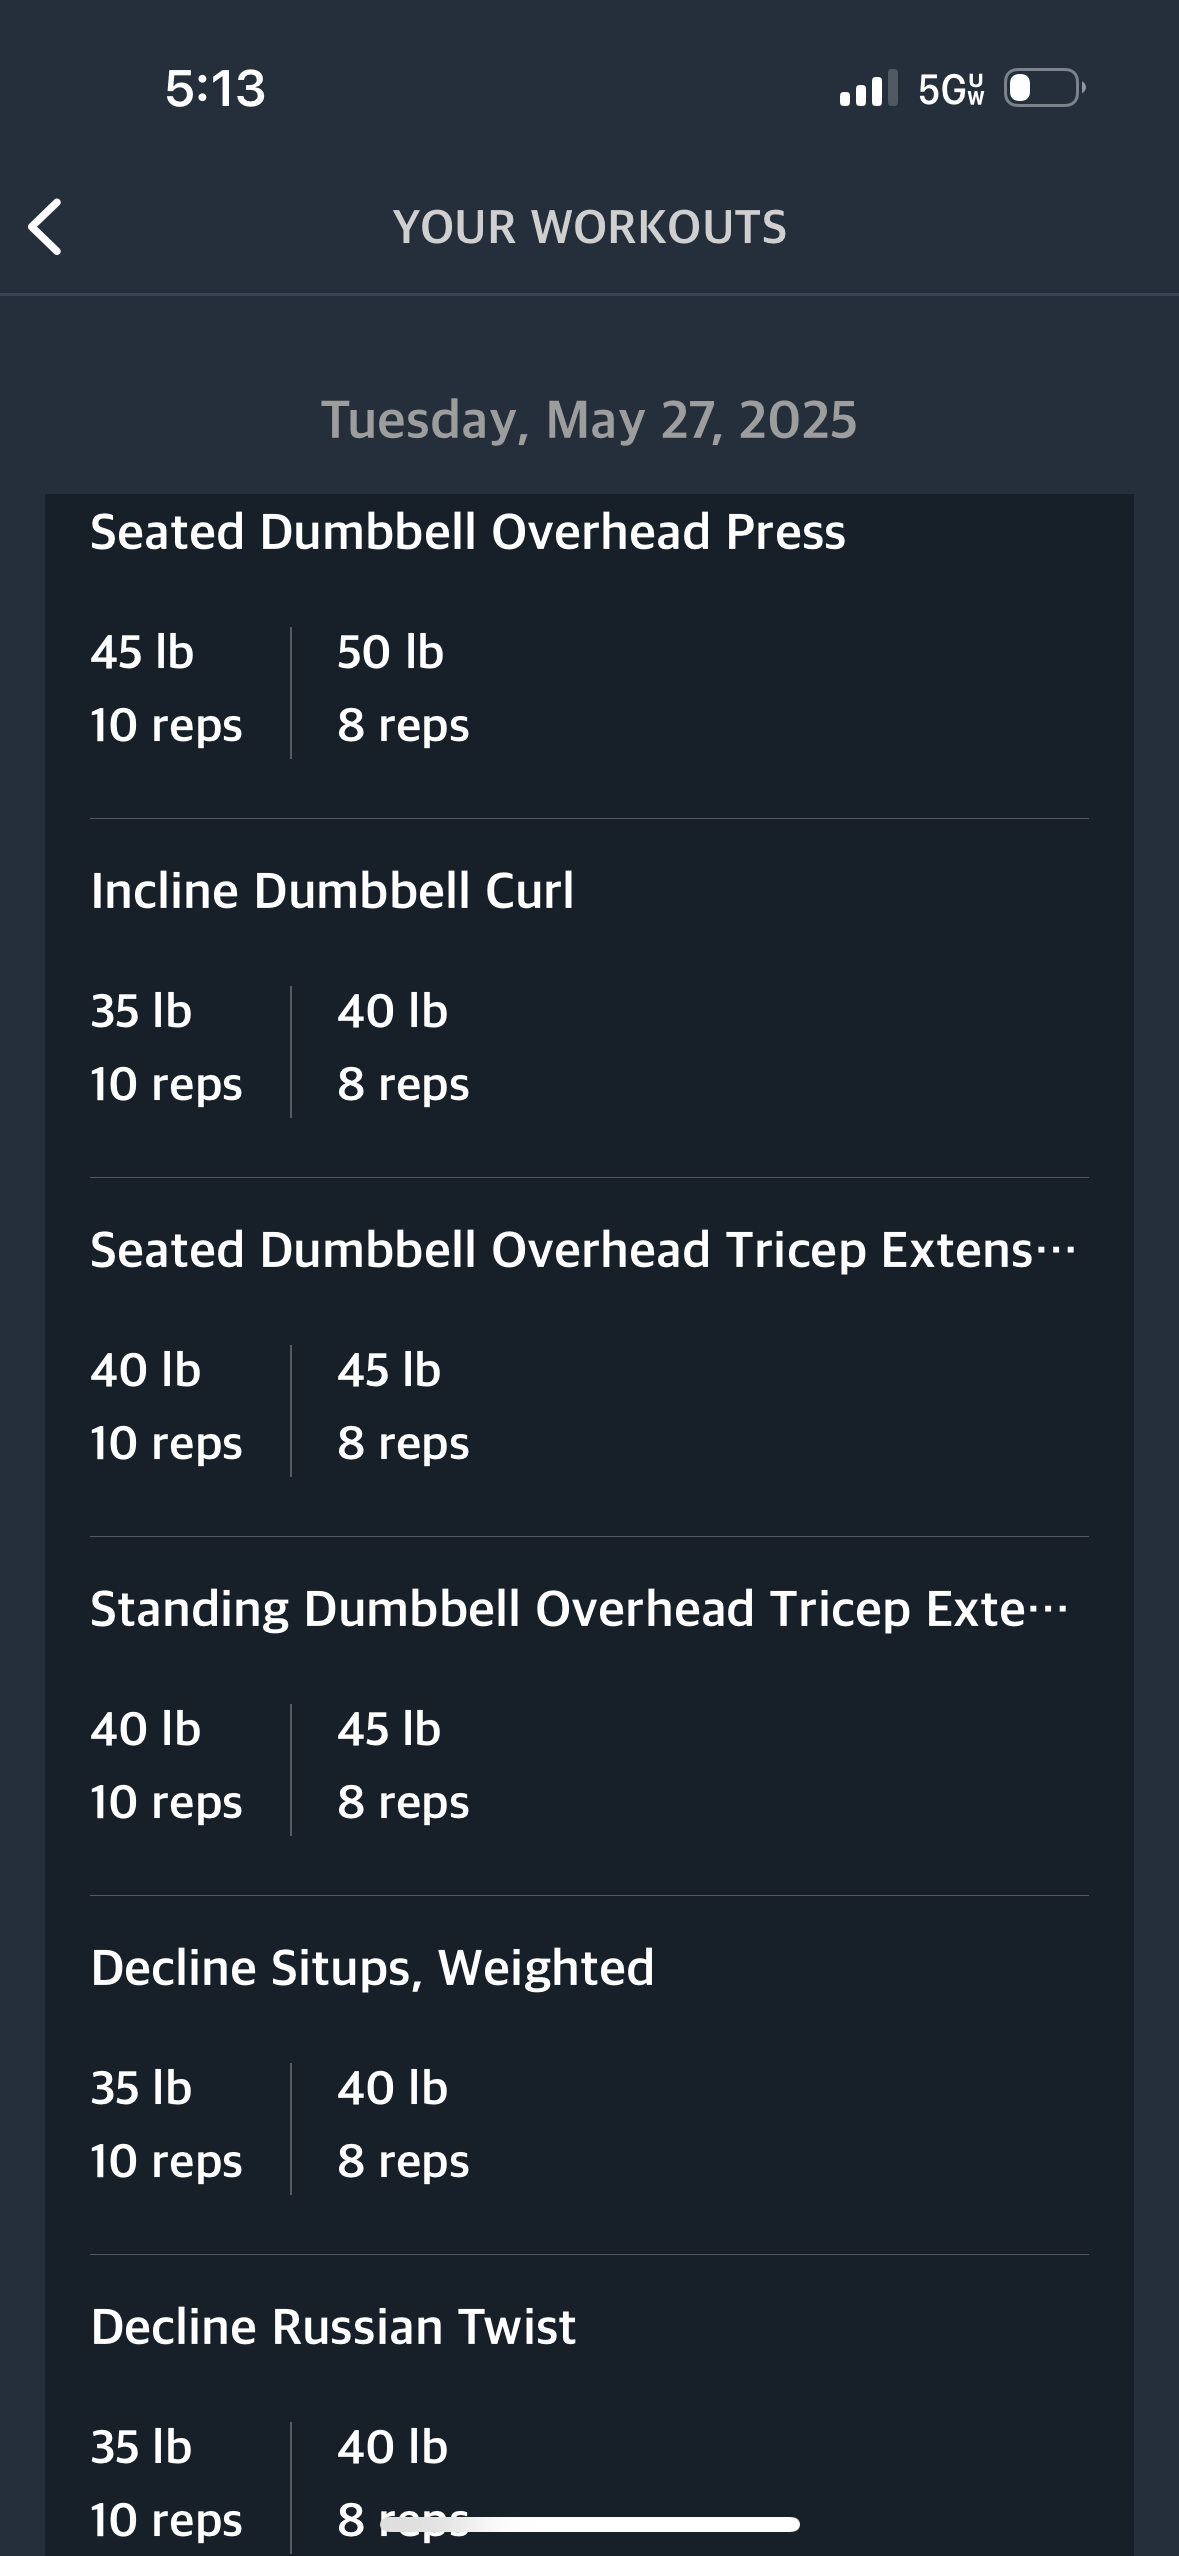The width and height of the screenshot is (1179, 2556).
Task: Select 40 lb set of Incline Dumbbell Curl
Action: [403, 1048]
